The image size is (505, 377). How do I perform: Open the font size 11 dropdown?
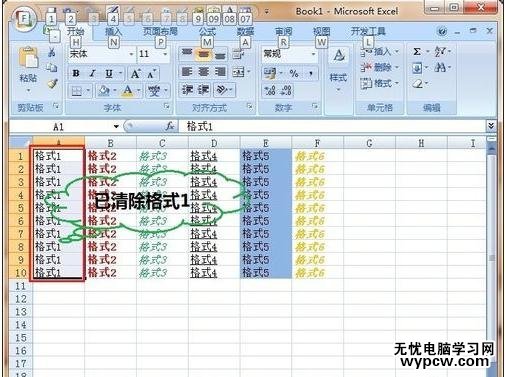tap(165, 54)
